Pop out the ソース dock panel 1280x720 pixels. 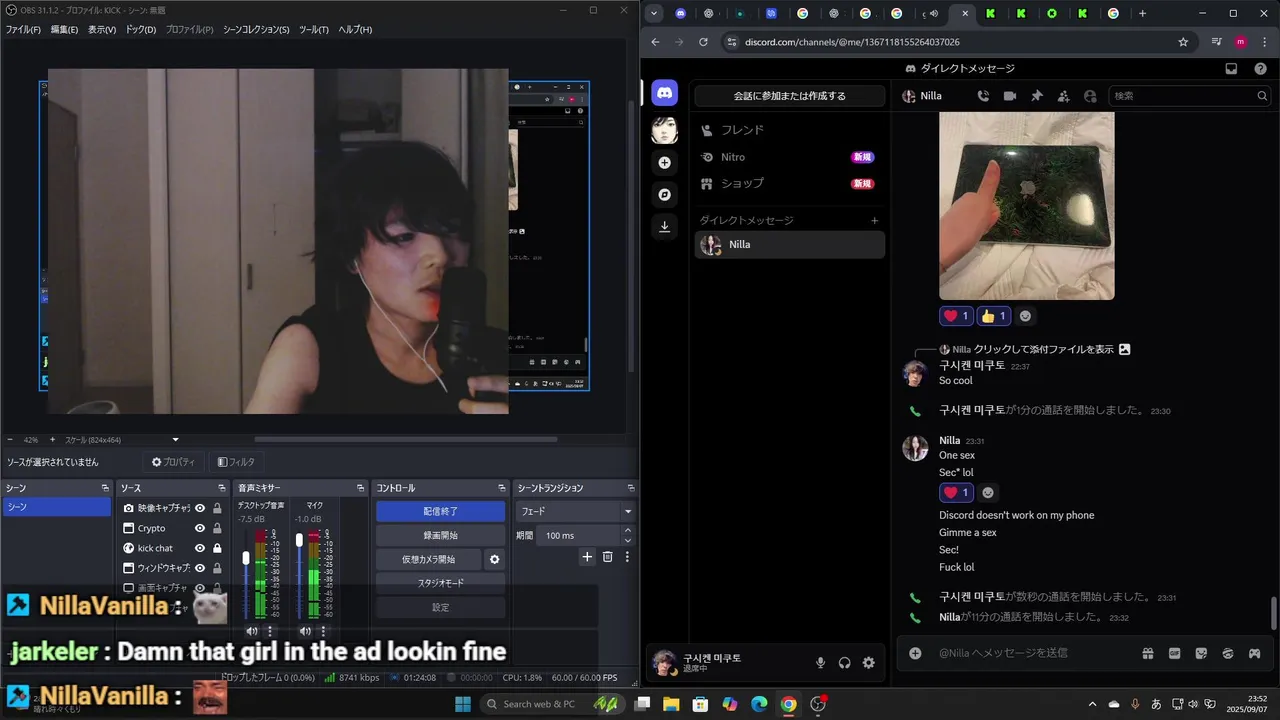(x=220, y=488)
